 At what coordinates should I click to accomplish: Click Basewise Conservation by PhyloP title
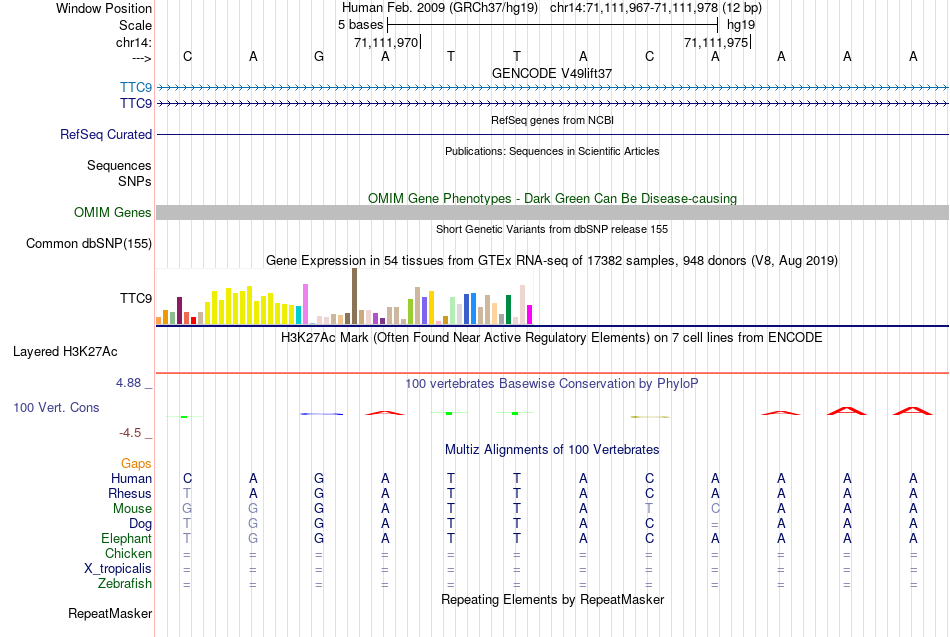click(x=552, y=384)
